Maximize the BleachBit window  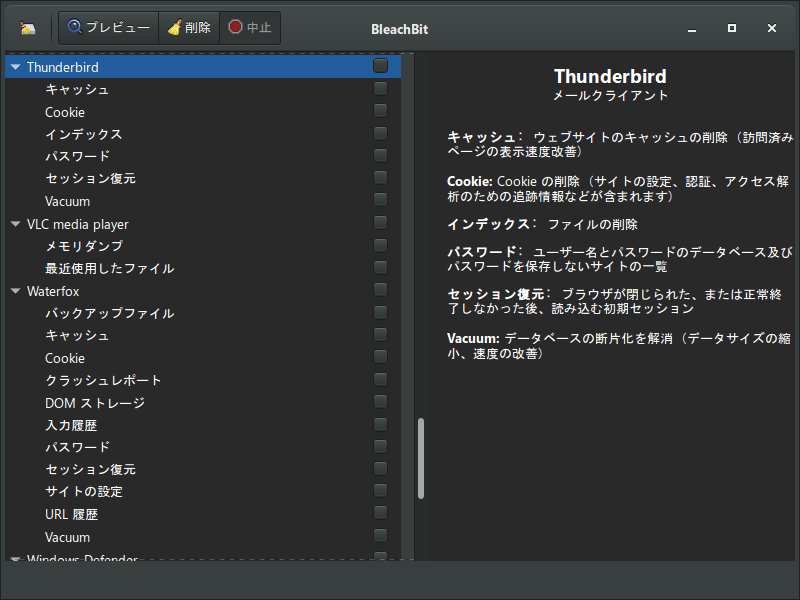pos(732,28)
